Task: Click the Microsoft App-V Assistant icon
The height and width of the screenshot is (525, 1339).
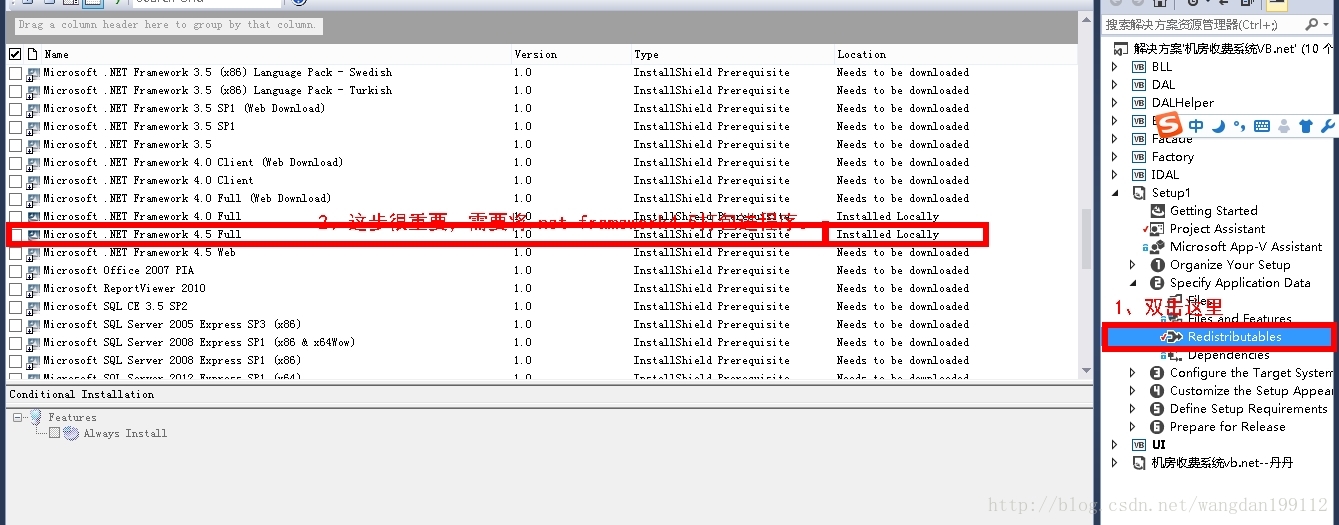Action: coord(1158,247)
